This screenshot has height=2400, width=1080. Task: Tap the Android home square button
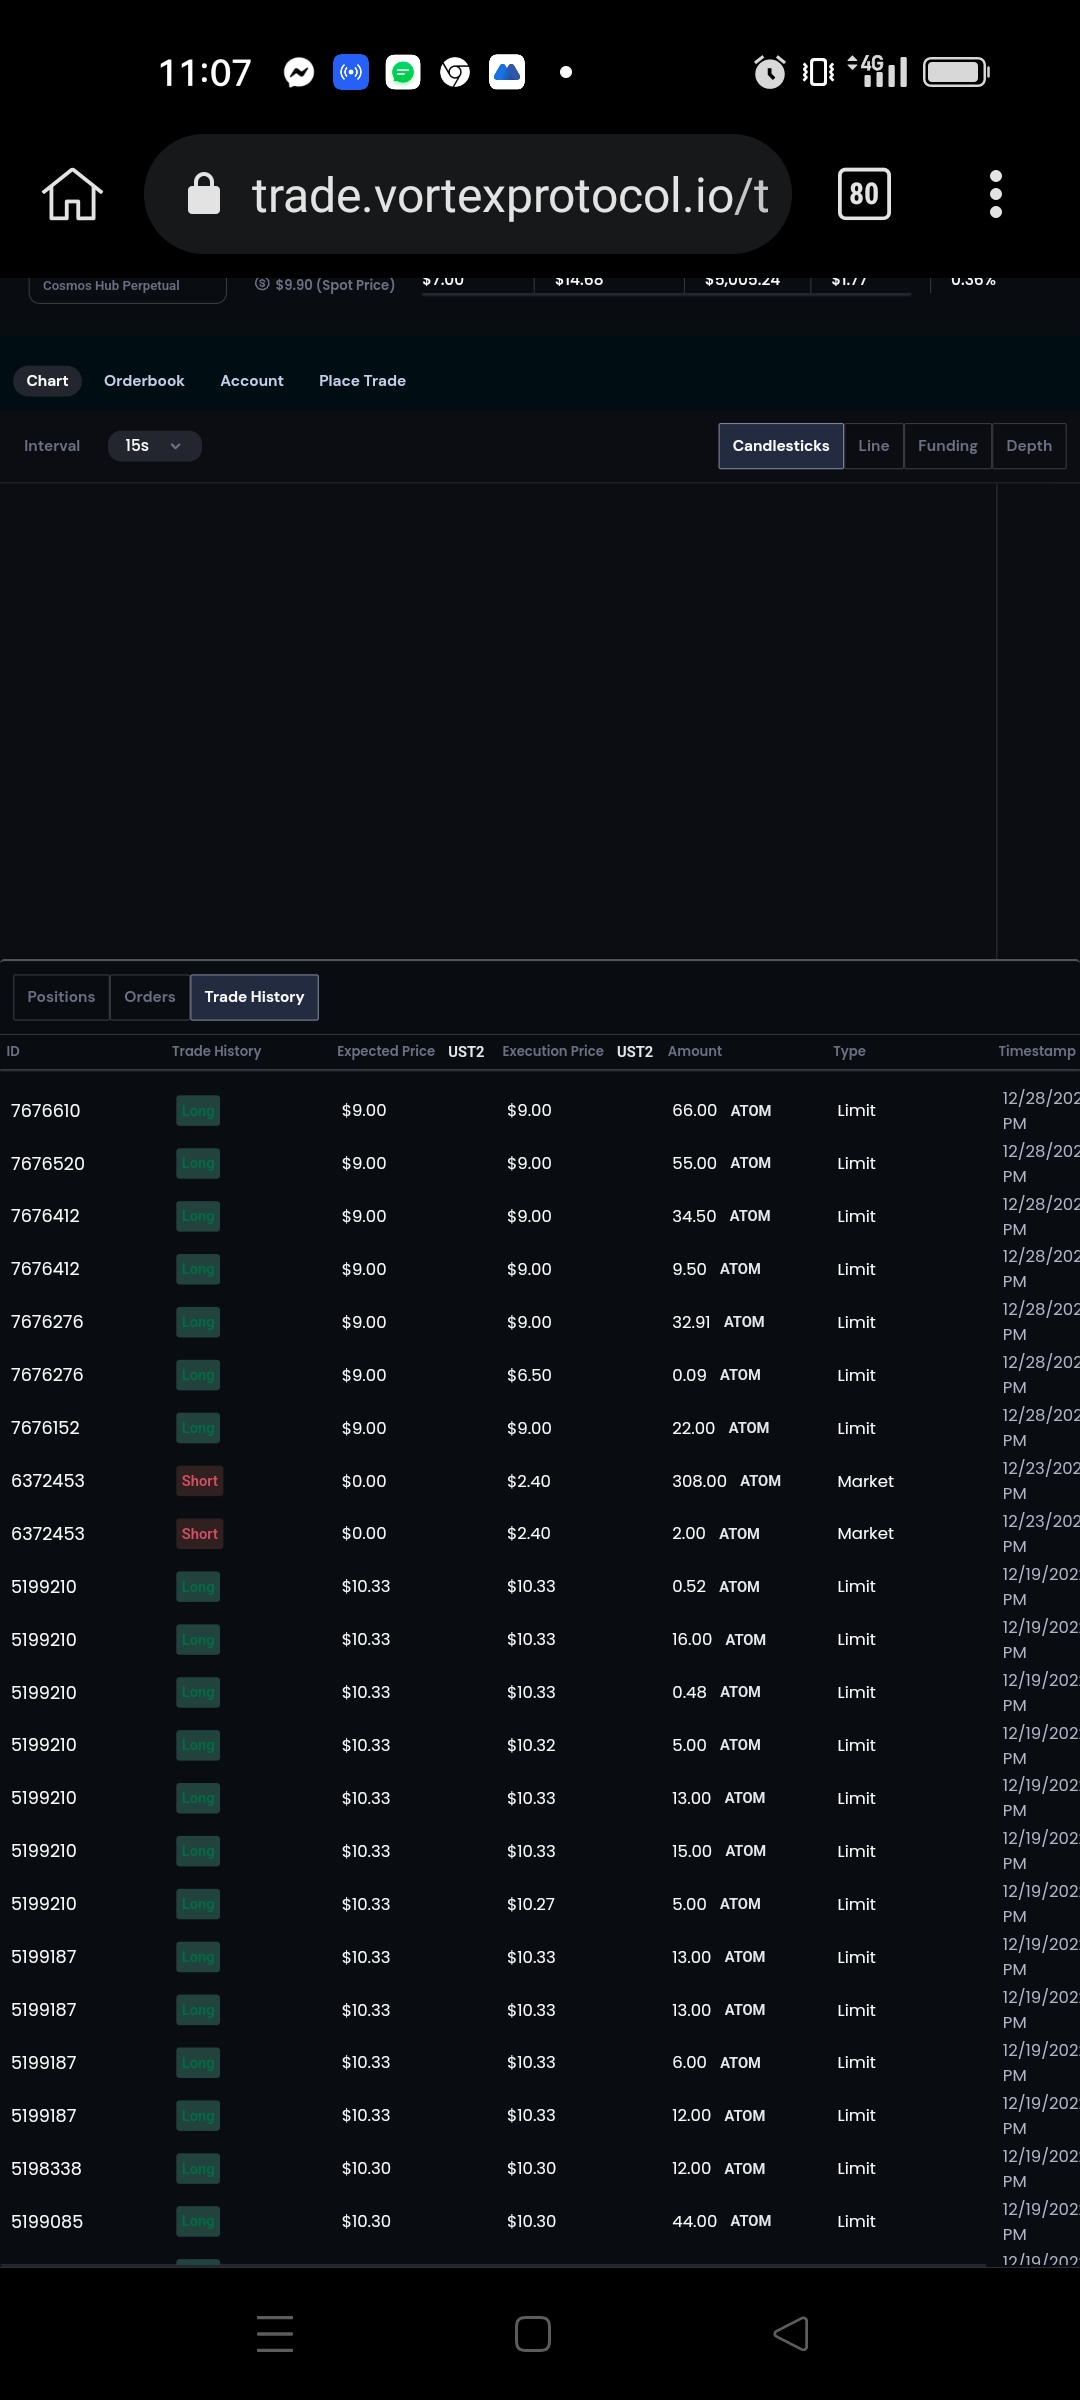tap(533, 2334)
